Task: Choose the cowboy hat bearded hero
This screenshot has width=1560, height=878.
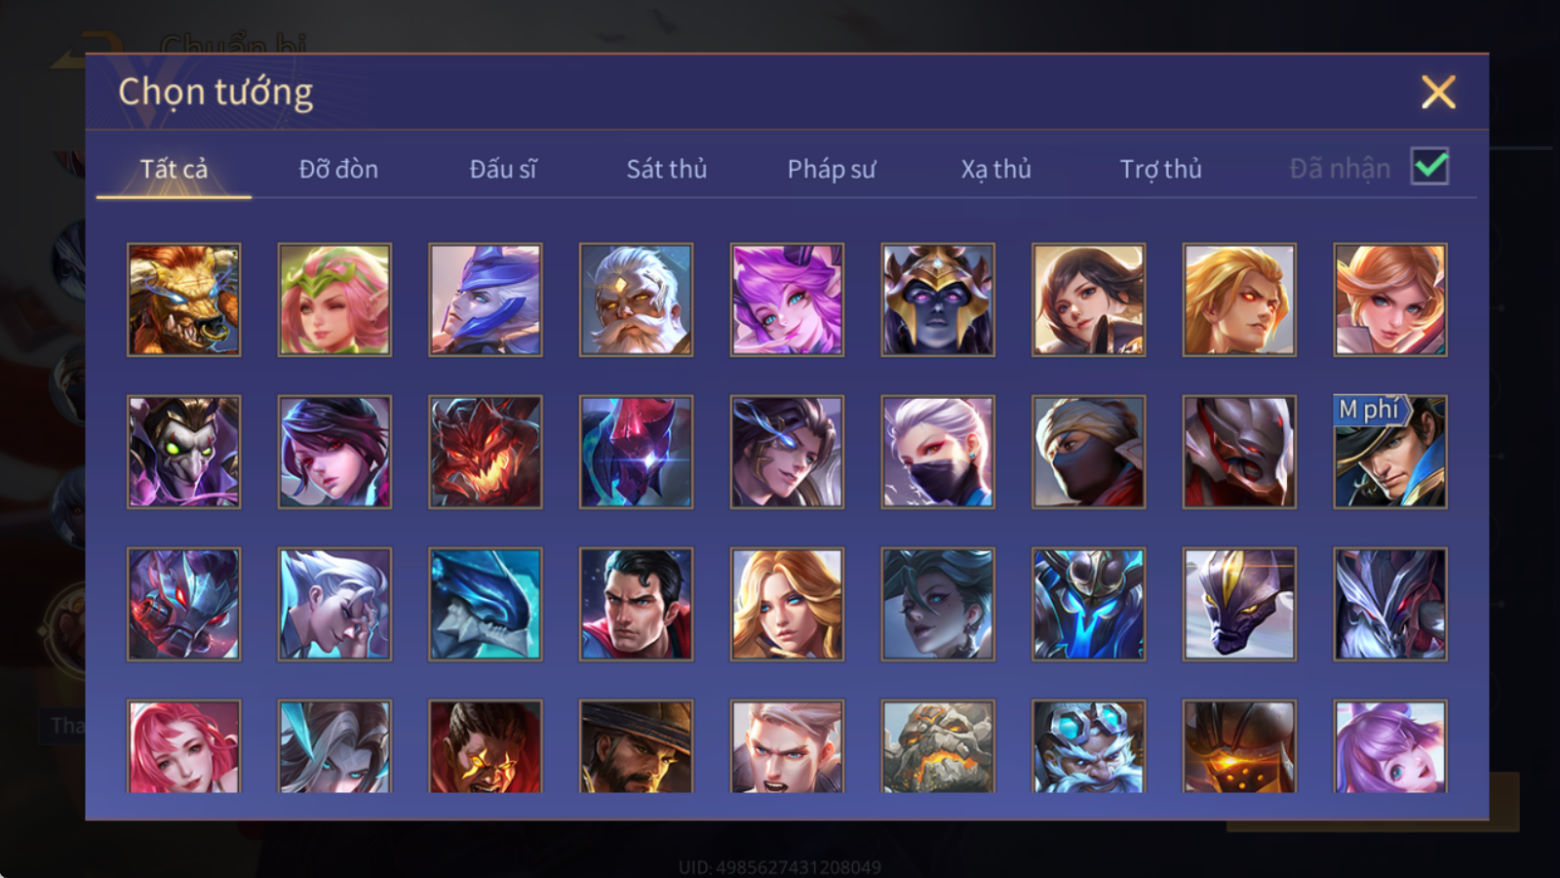Action: pos(636,747)
